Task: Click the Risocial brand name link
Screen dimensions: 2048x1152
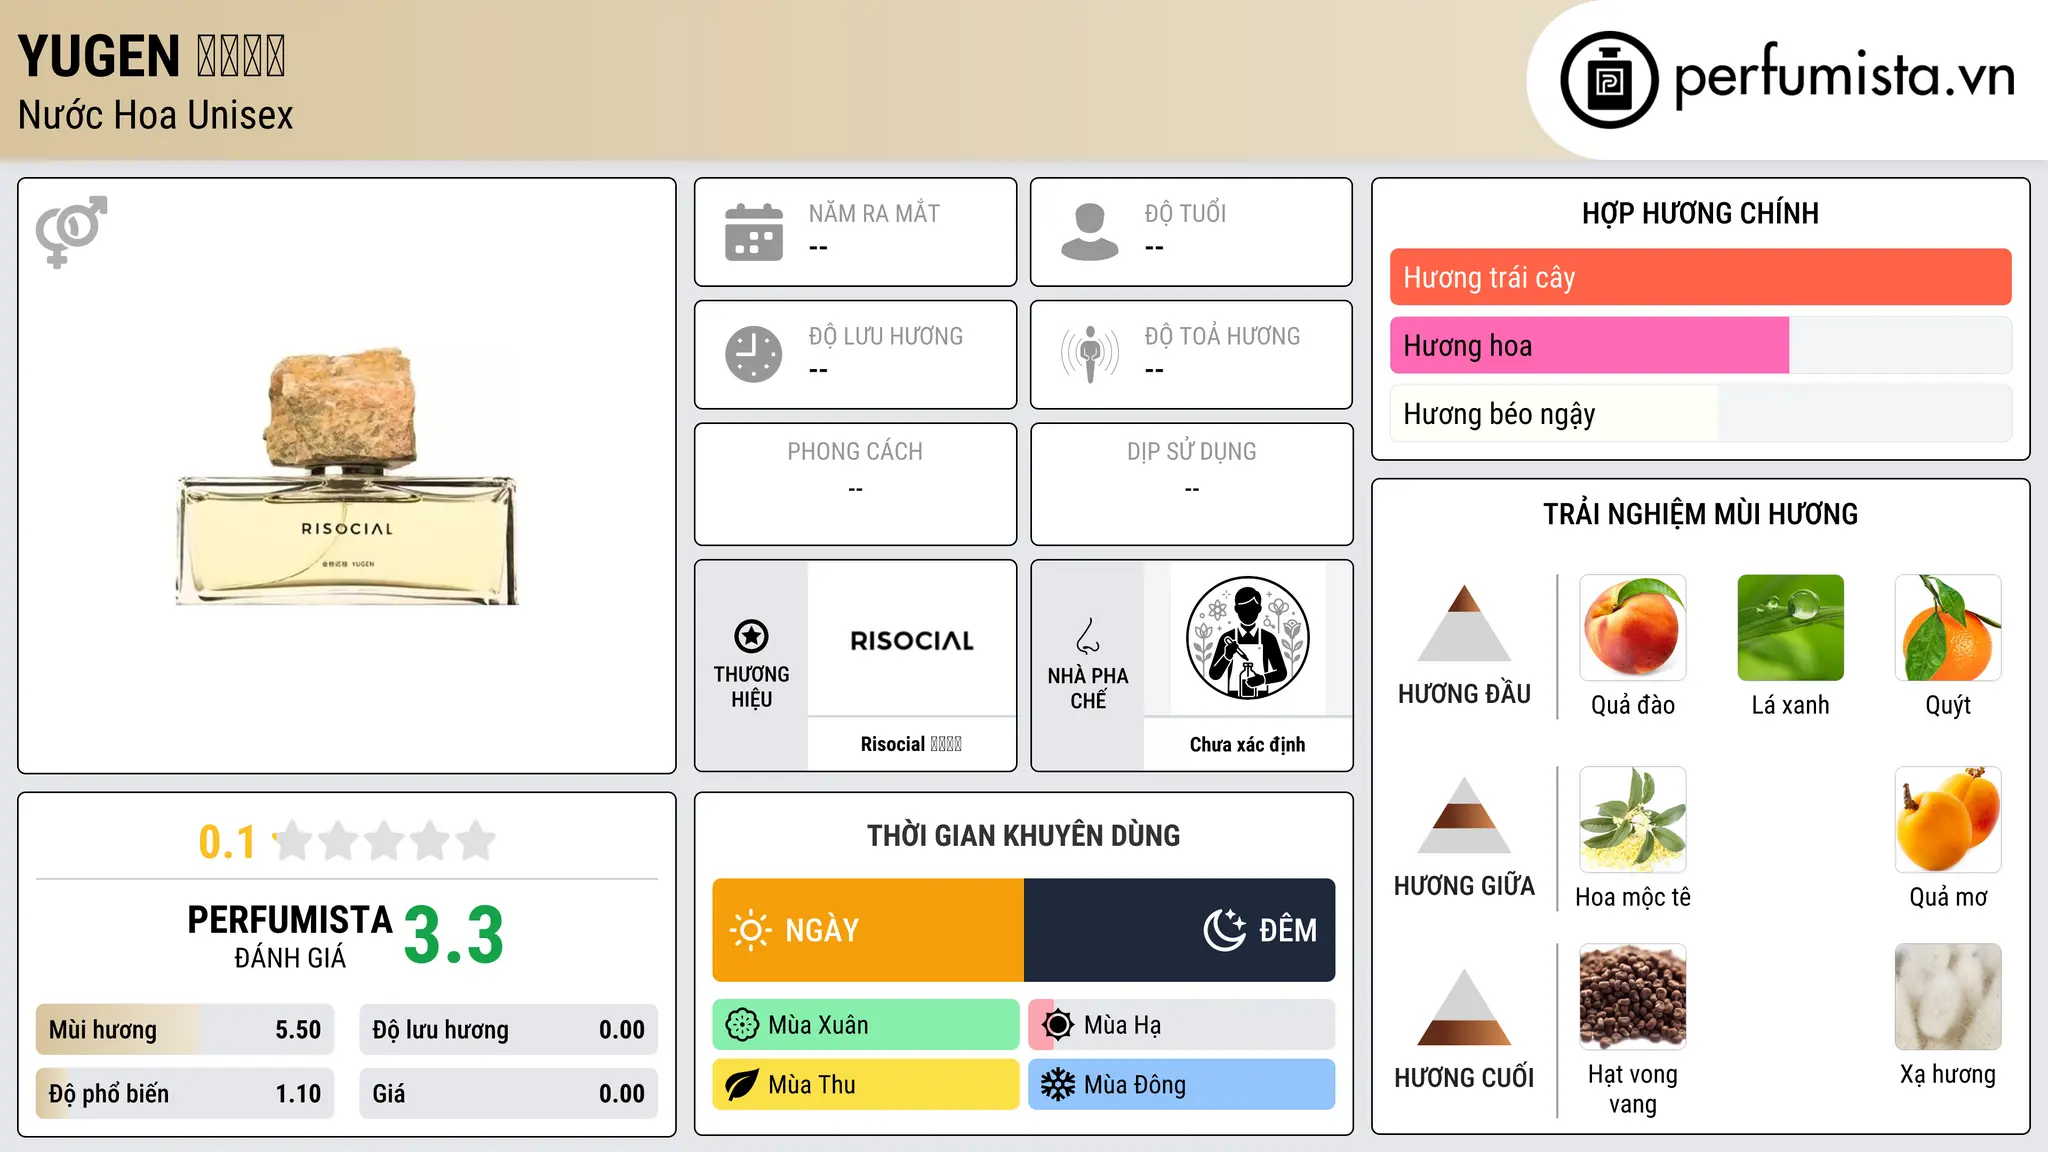Action: click(911, 744)
